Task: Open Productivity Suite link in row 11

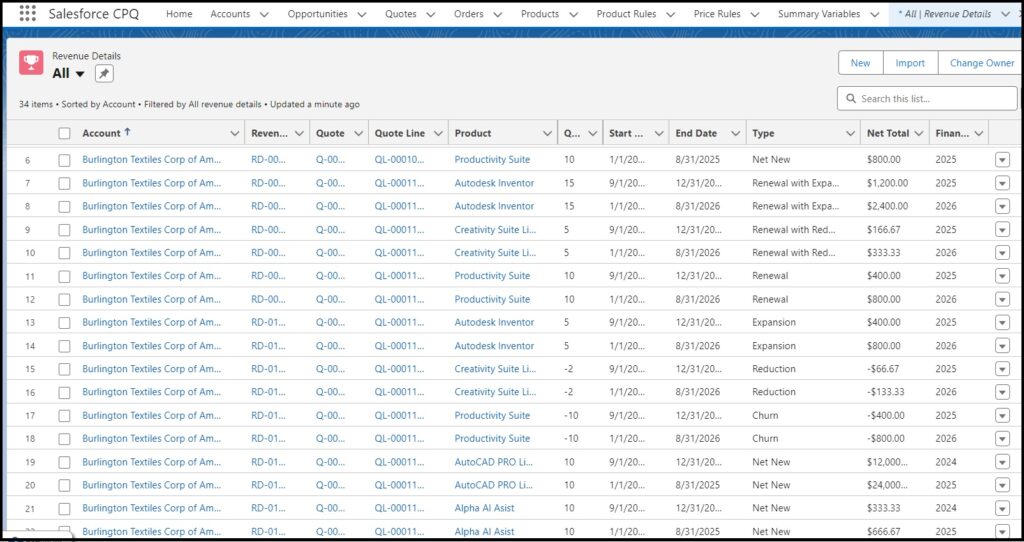Action: [x=492, y=276]
